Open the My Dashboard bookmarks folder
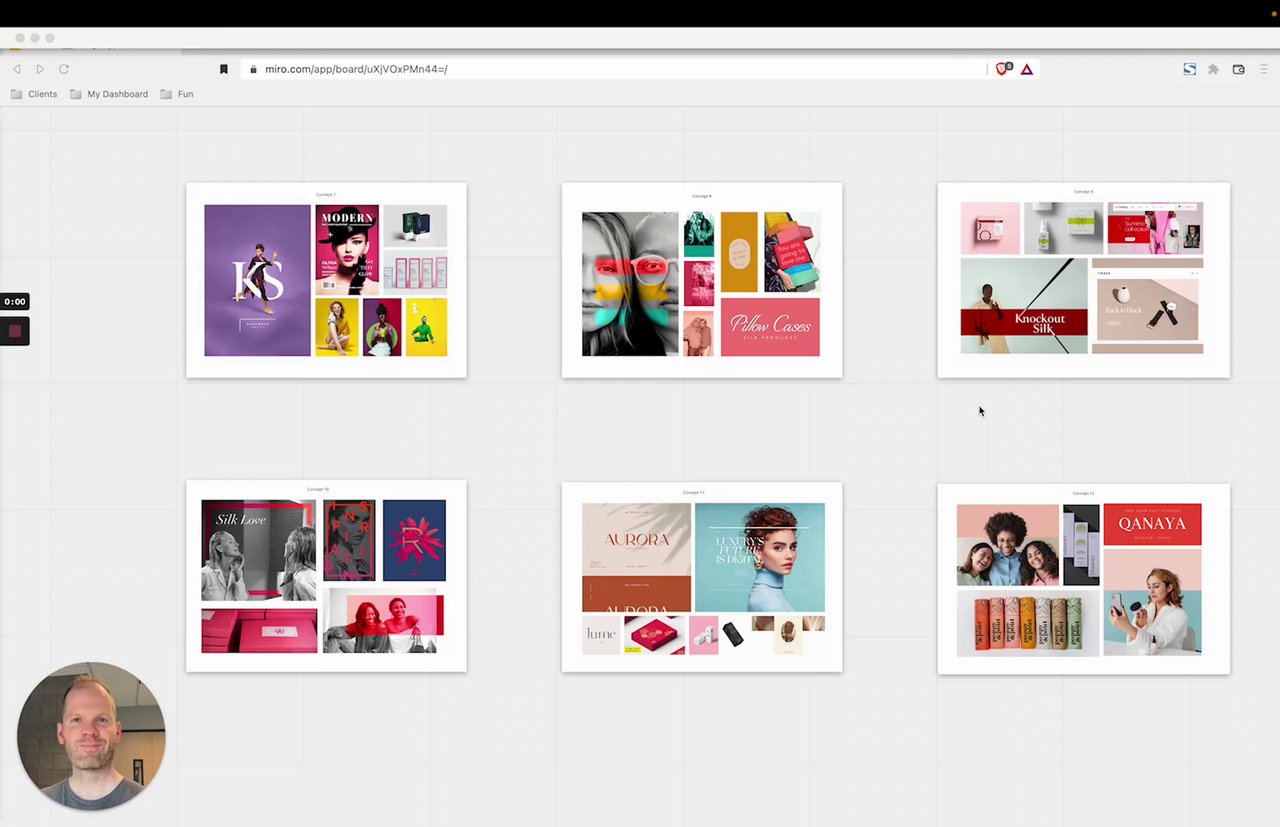The image size is (1280, 827). [x=109, y=94]
